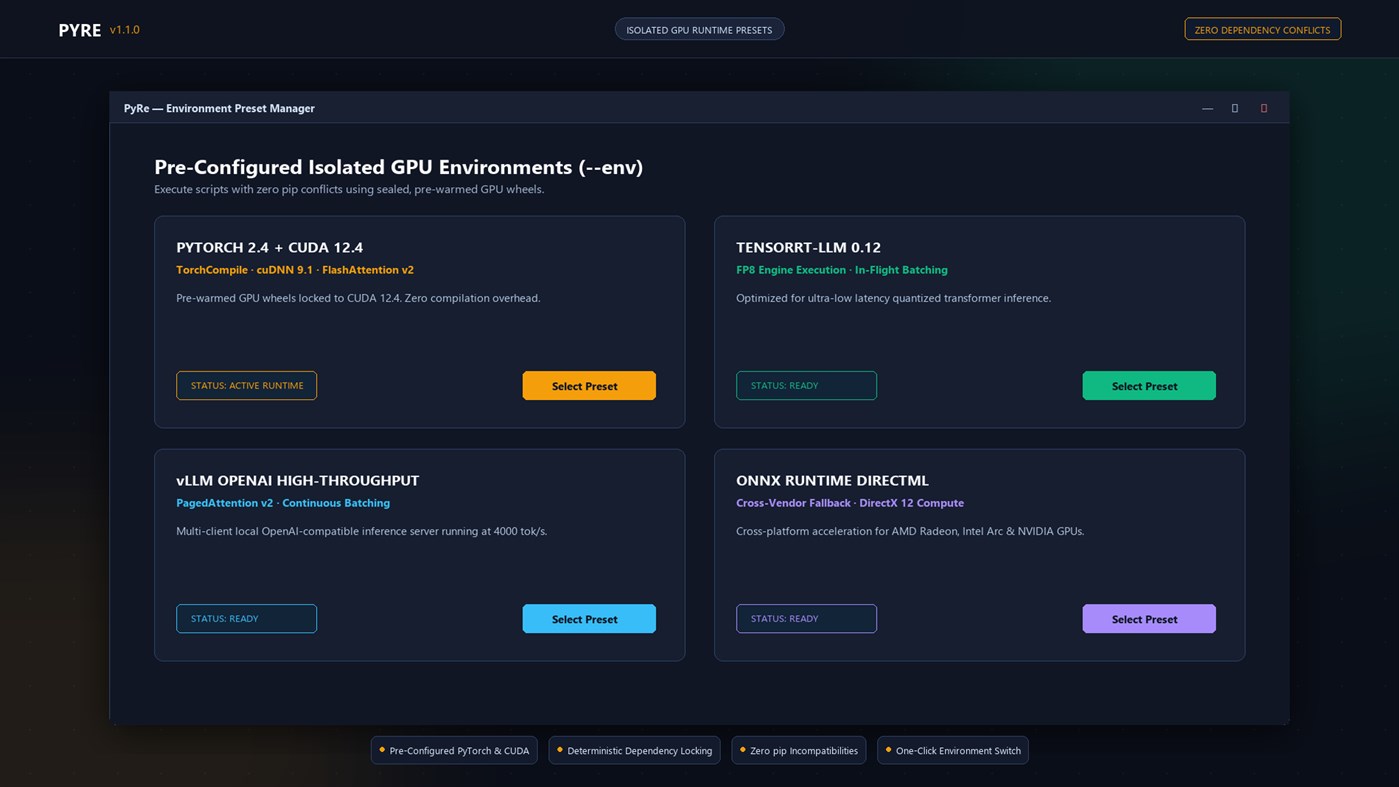Click the Status: Ready badge under vLLM OpenAI
1399x787 pixels.
(246, 619)
